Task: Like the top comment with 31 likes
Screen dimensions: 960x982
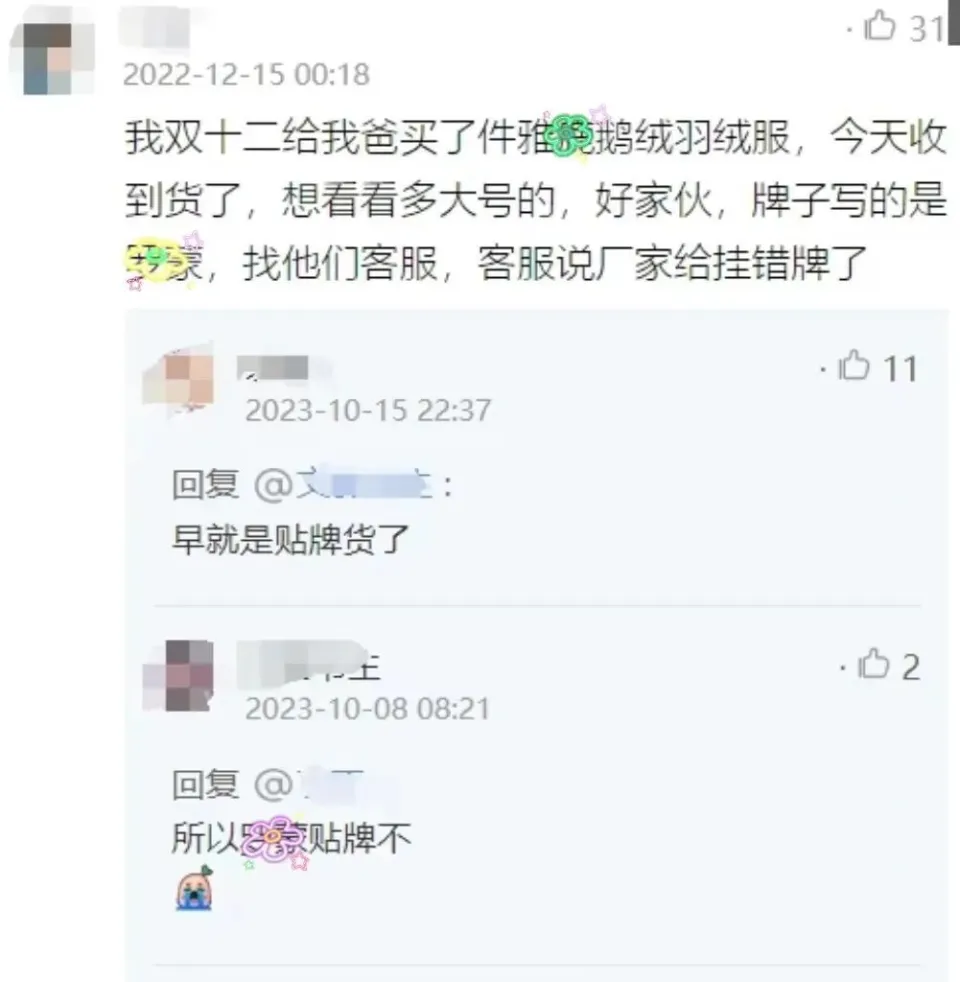Action: click(x=879, y=27)
